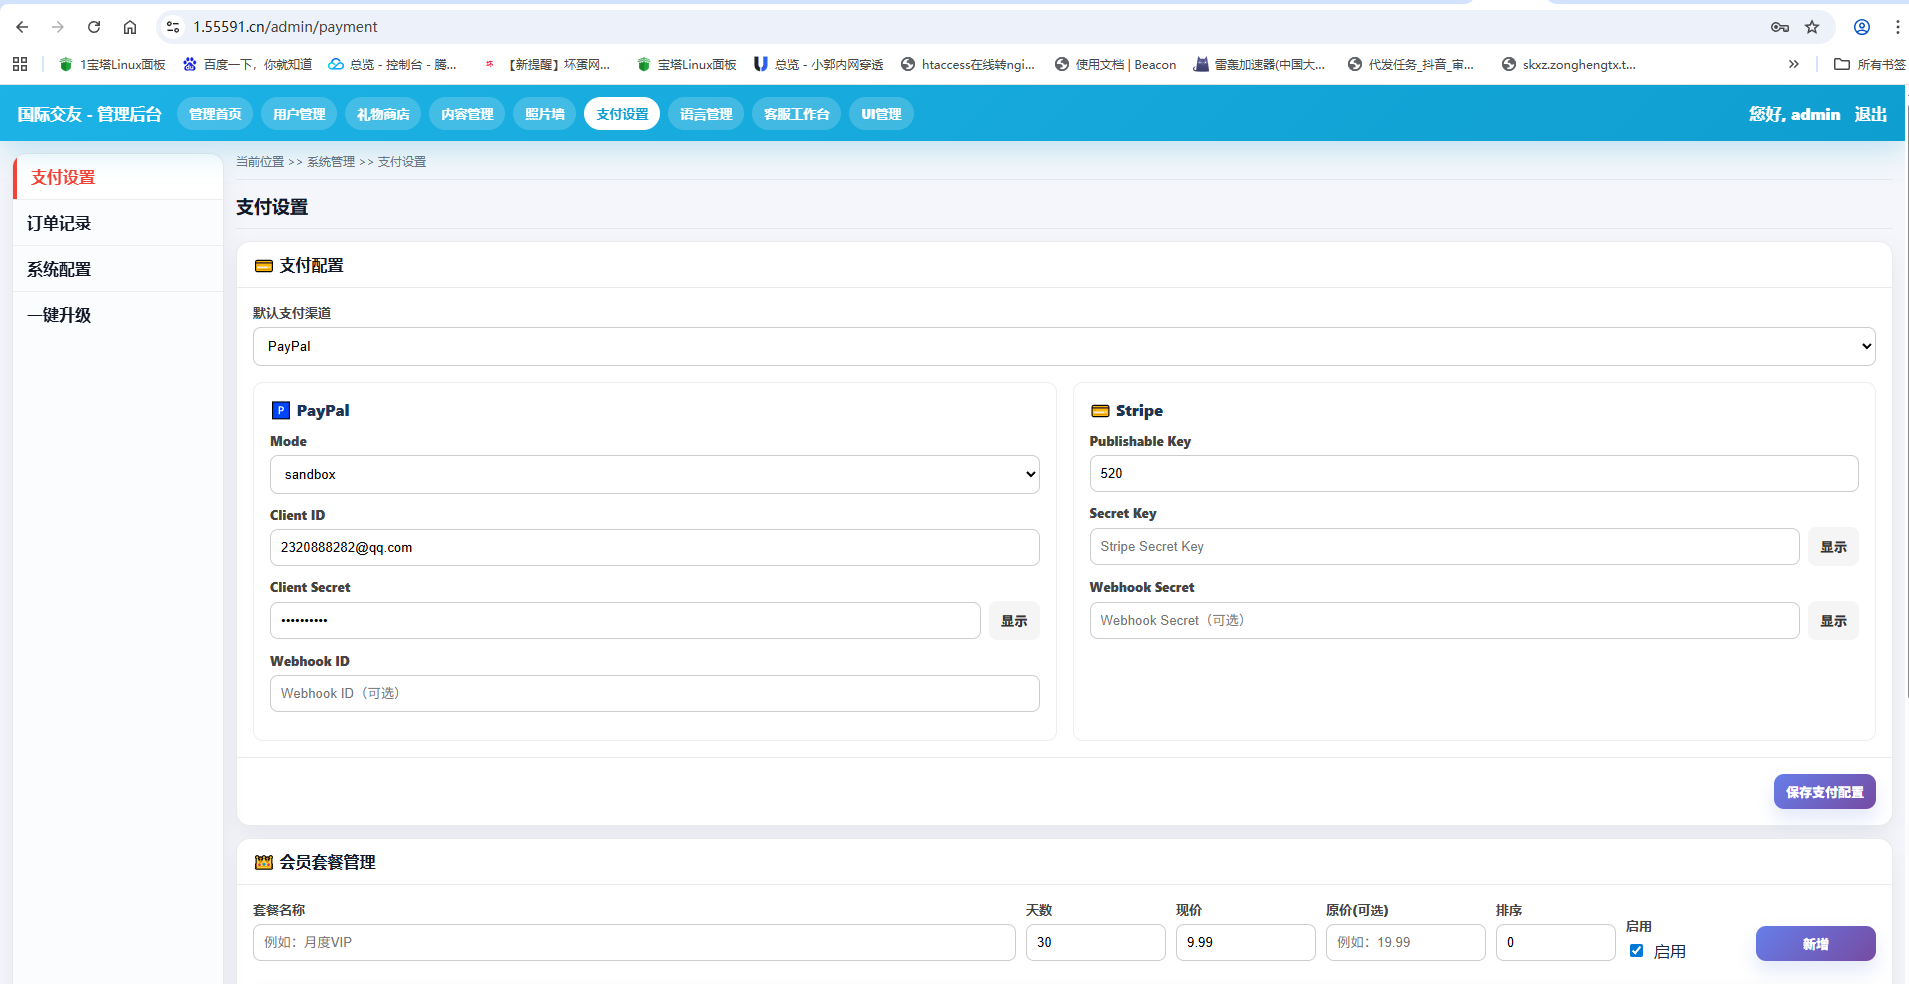Expand hidden bookmarks overflow chevron
This screenshot has height=984, width=1909.
pyautogui.click(x=1794, y=64)
